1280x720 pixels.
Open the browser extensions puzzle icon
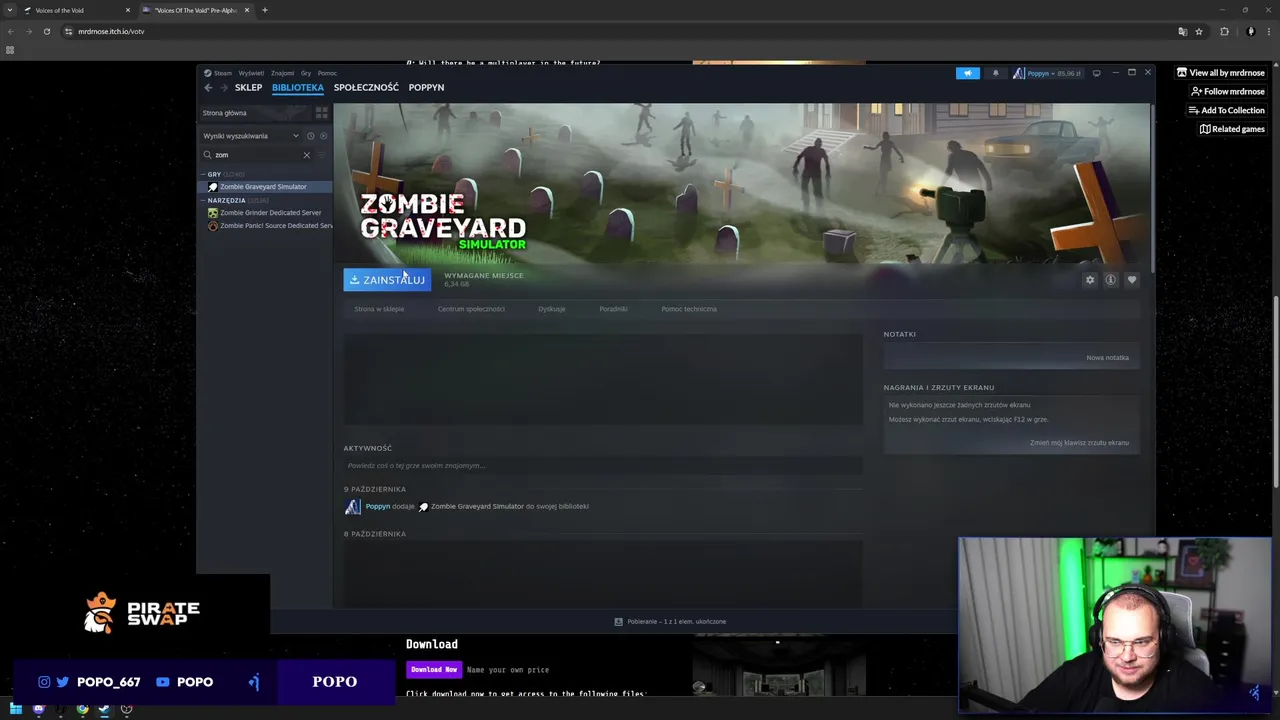(x=1224, y=31)
